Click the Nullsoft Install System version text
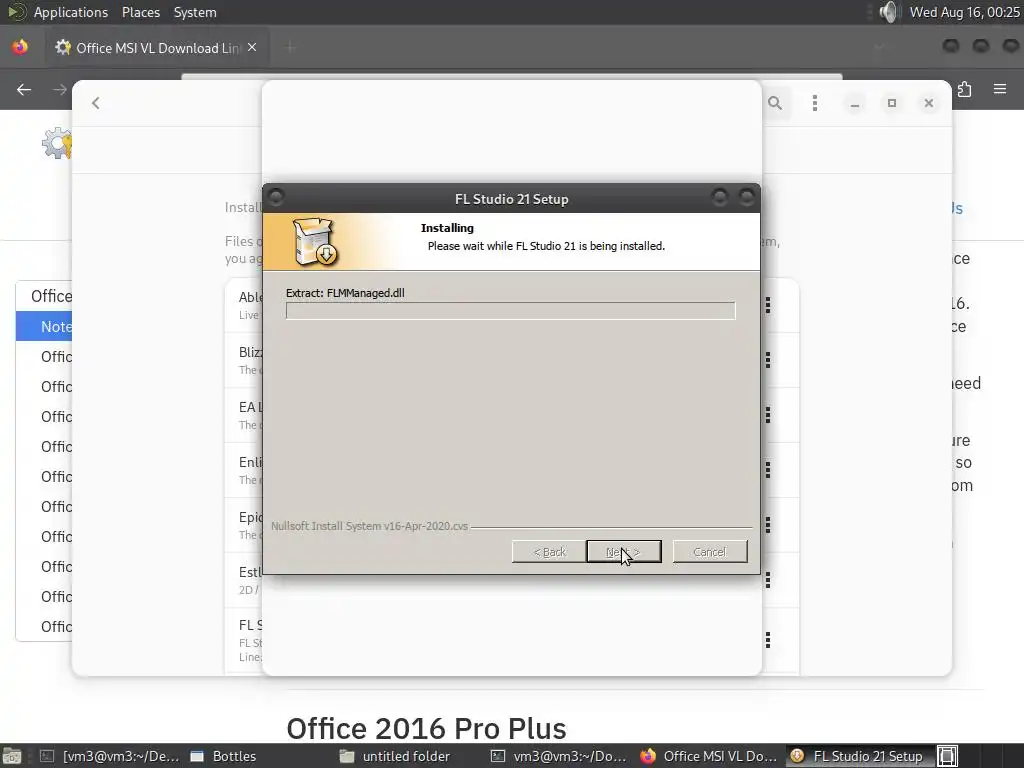Image resolution: width=1024 pixels, height=768 pixels. pos(370,526)
